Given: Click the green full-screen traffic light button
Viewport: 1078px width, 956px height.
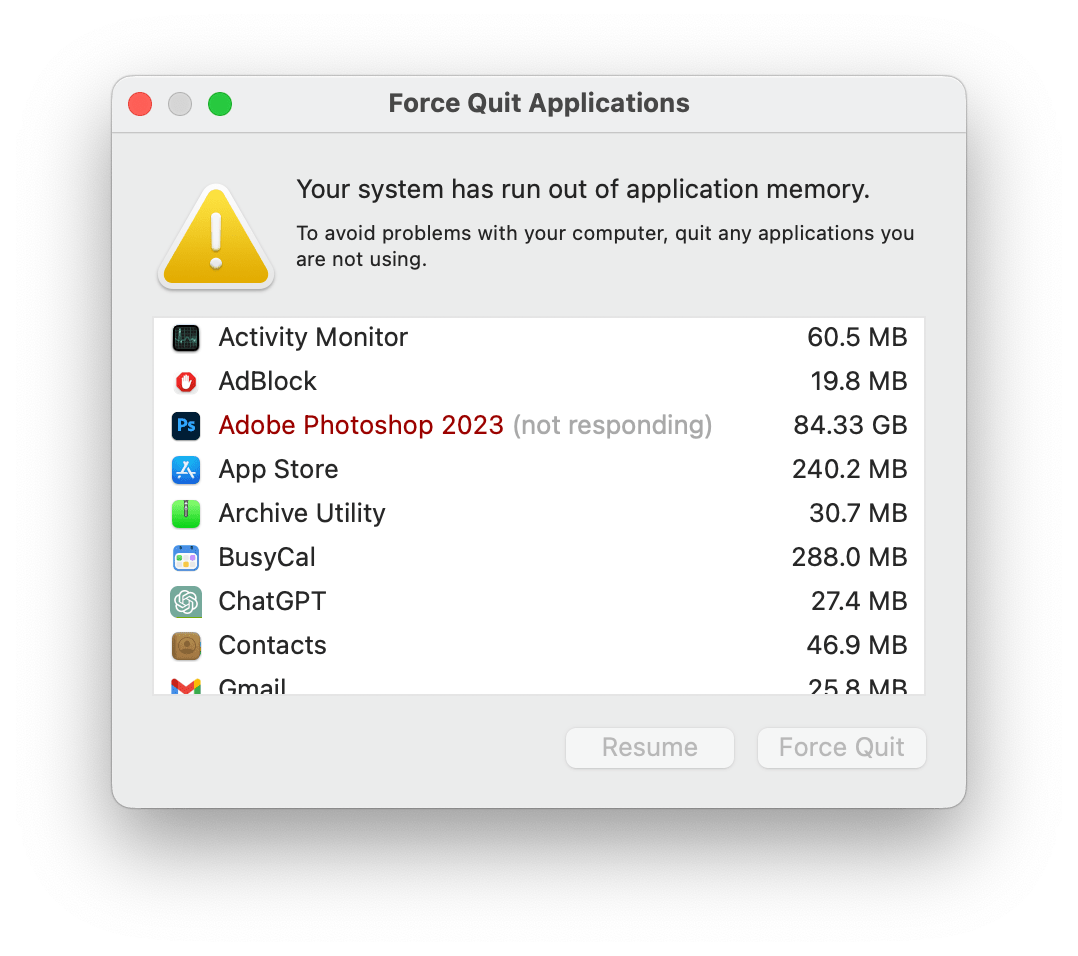Looking at the screenshot, I should click(x=220, y=103).
